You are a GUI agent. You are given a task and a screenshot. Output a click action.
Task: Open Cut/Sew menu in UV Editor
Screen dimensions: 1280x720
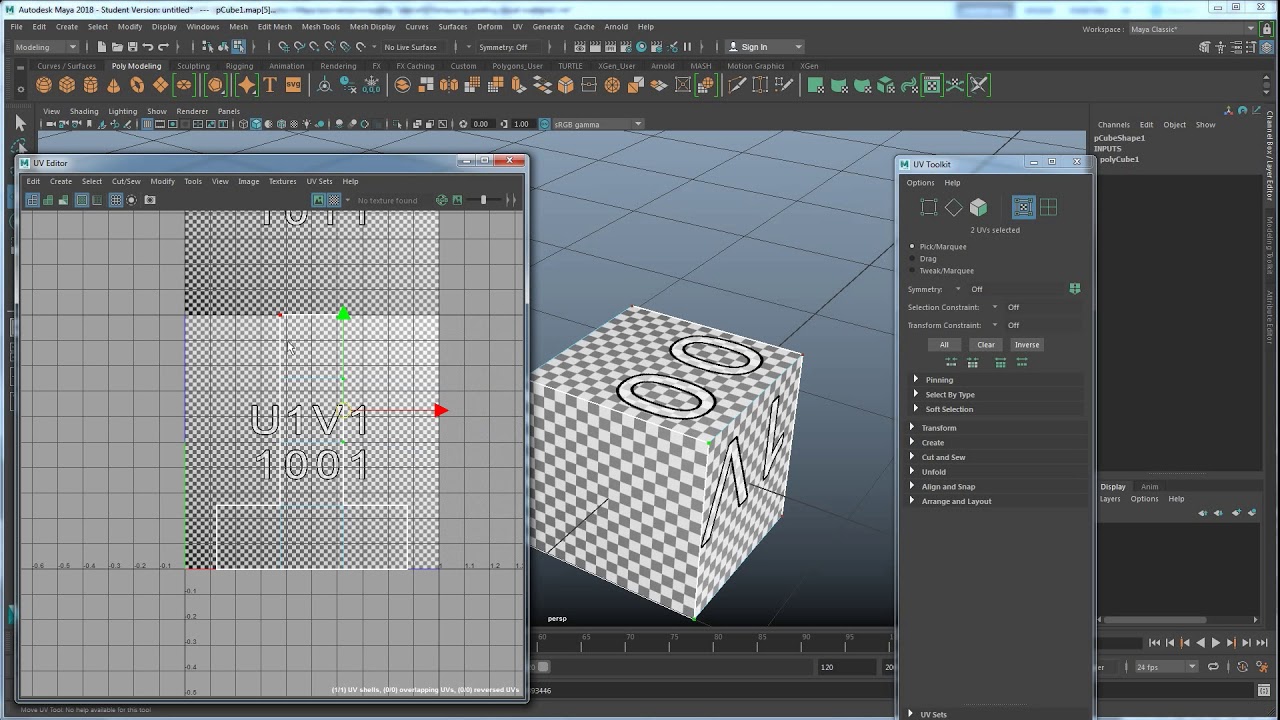pos(126,181)
